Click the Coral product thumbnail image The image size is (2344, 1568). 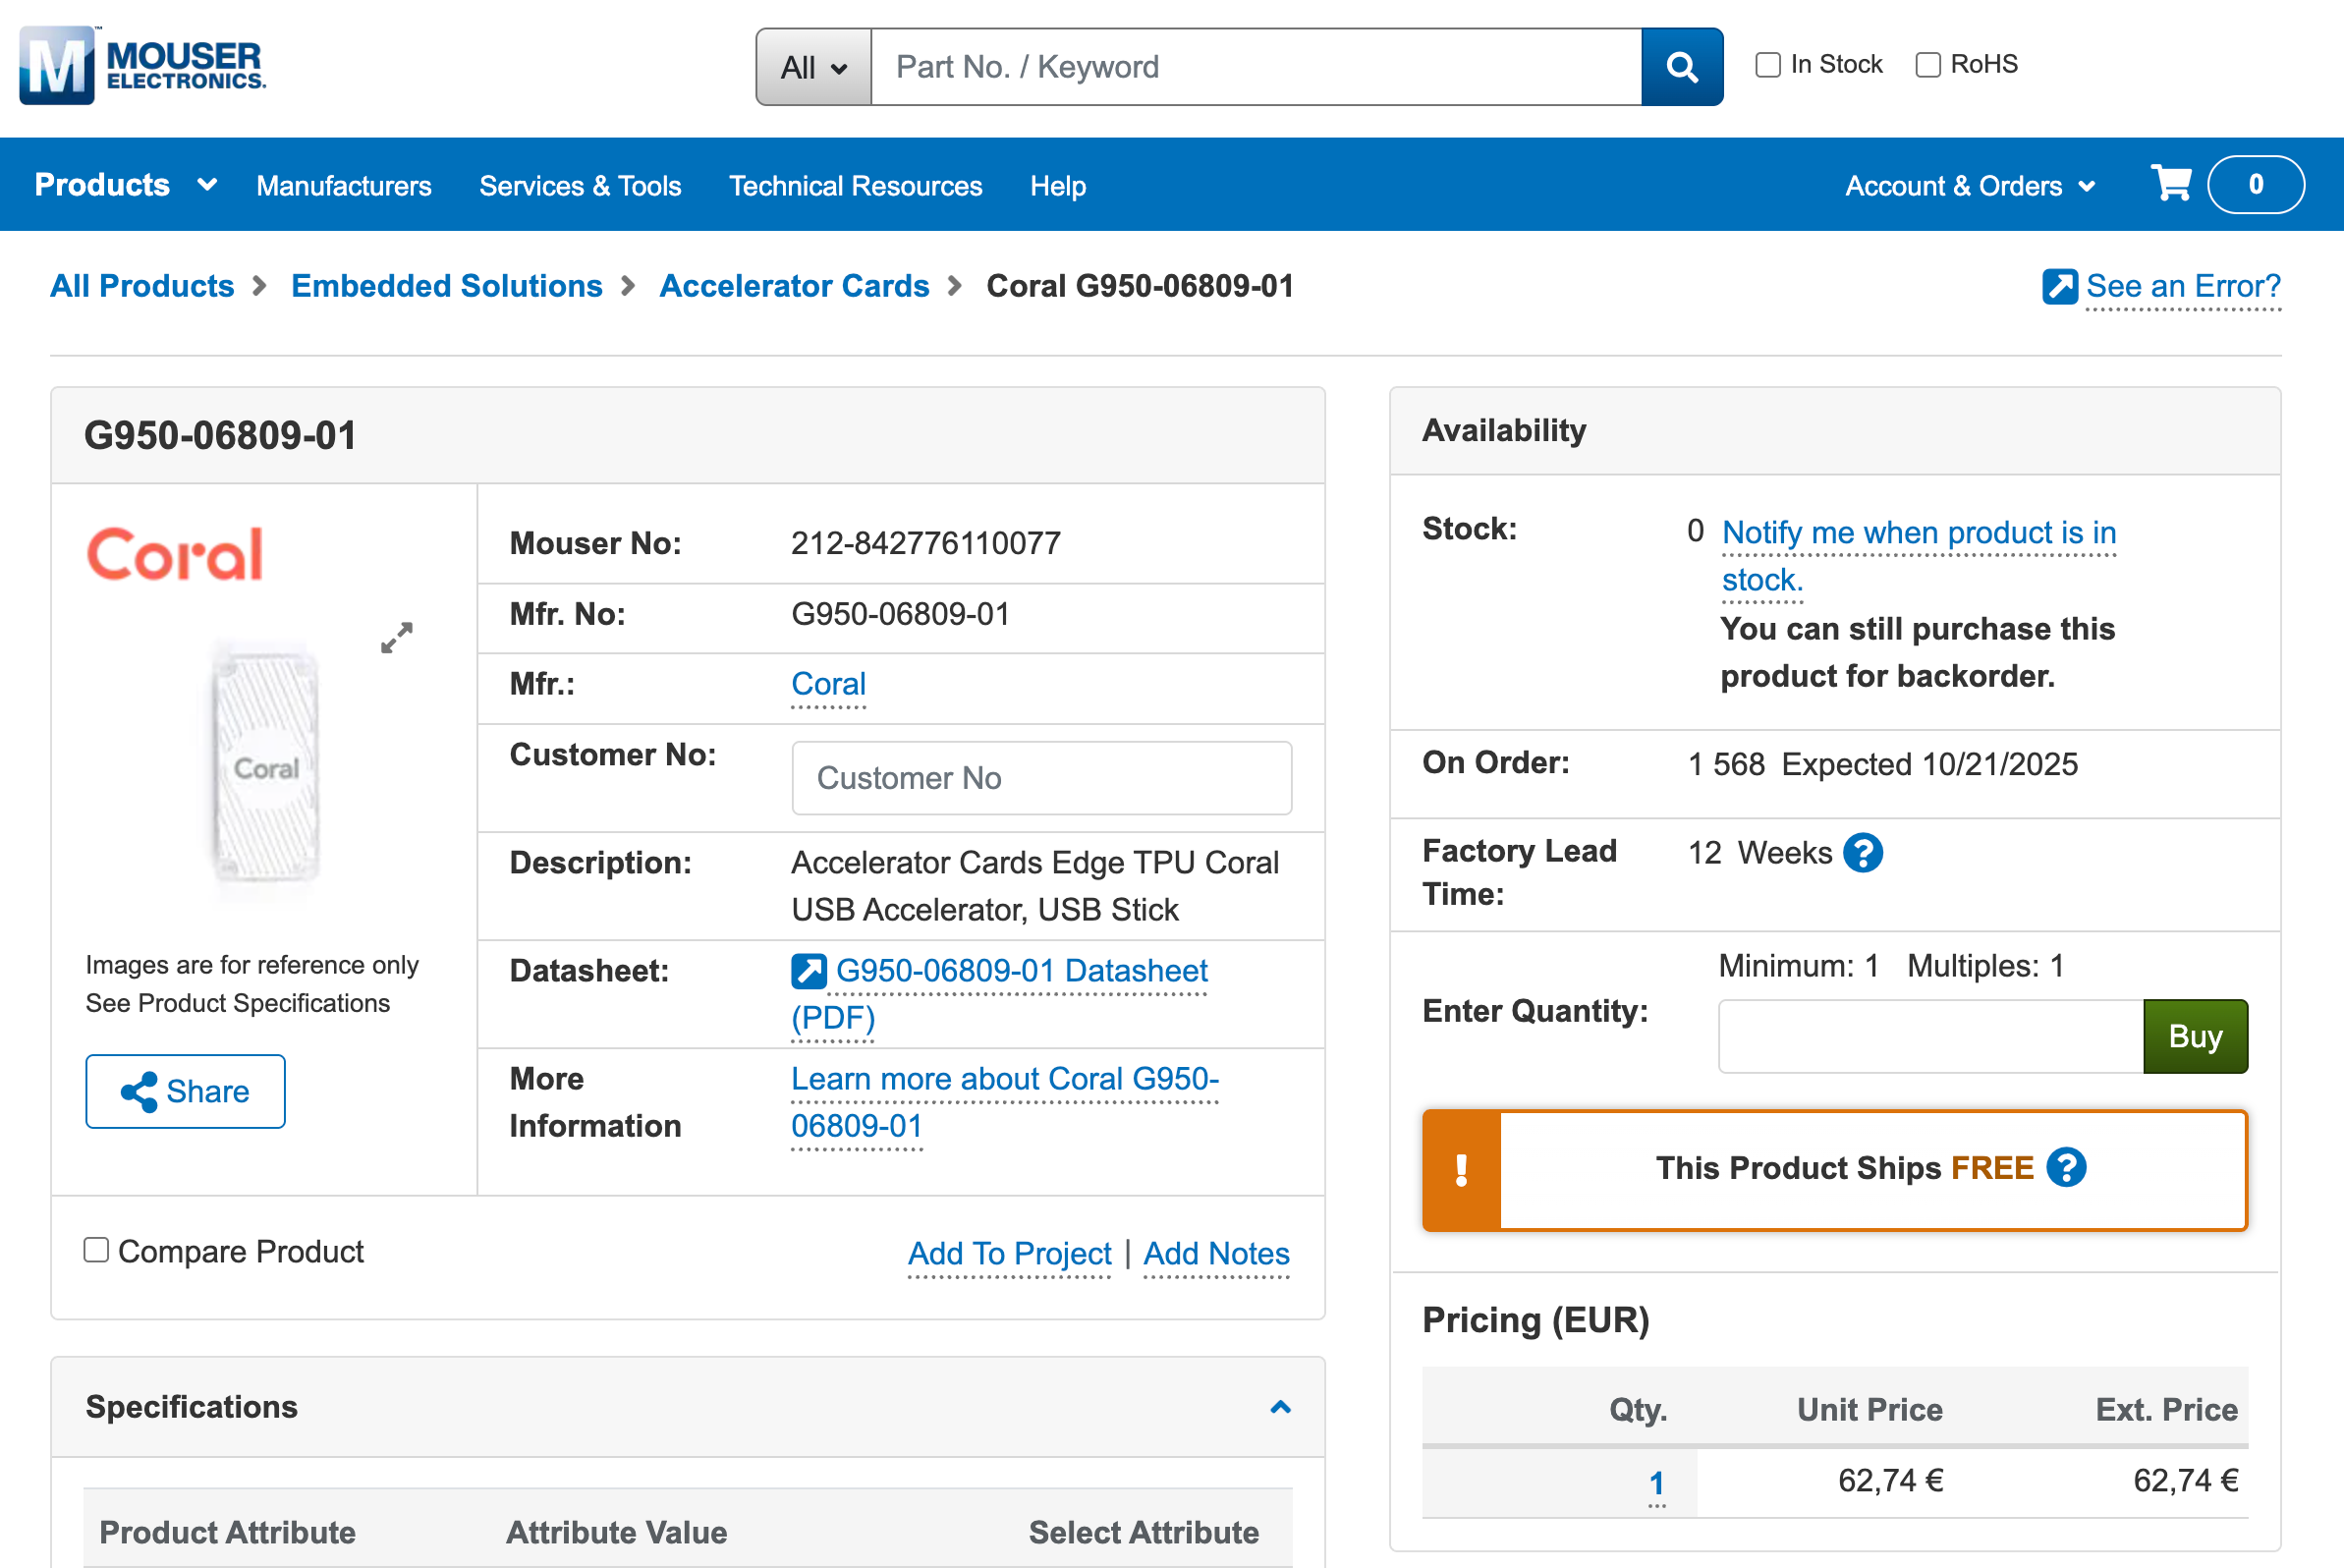265,768
